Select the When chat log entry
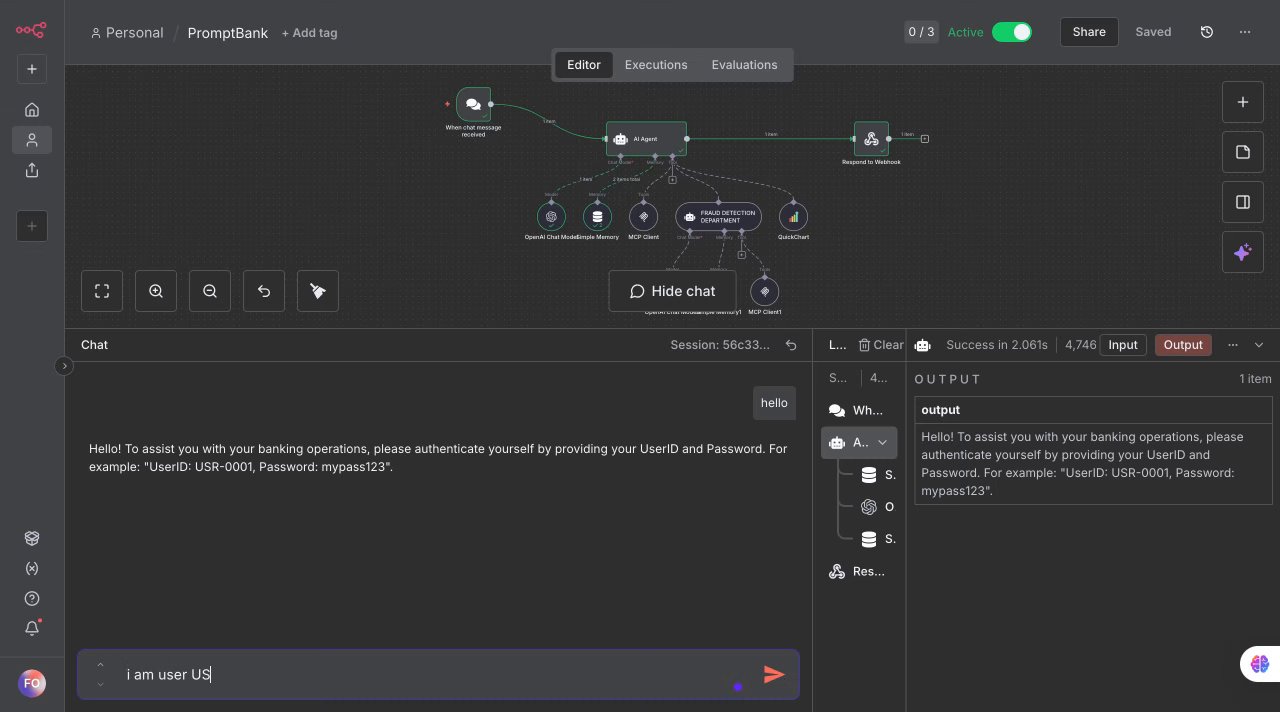This screenshot has width=1280, height=712. 857,410
